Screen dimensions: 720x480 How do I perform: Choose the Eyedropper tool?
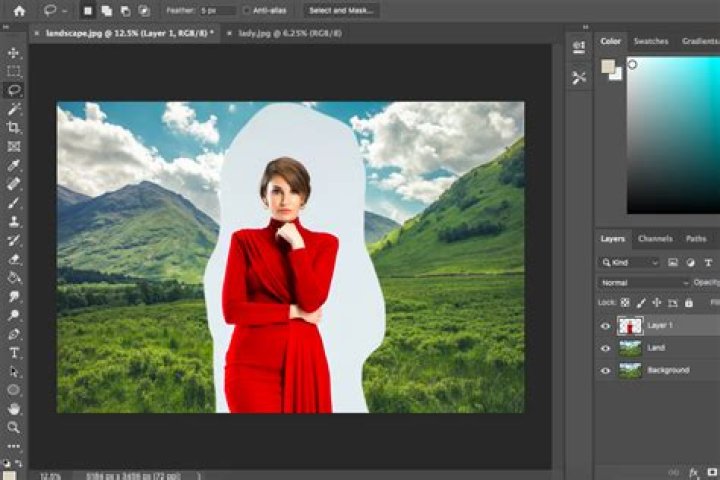tap(14, 165)
